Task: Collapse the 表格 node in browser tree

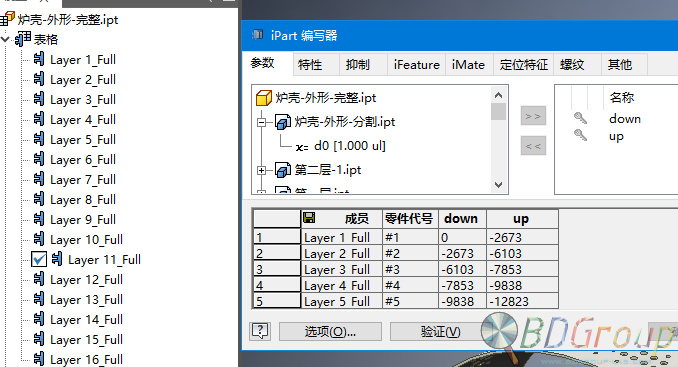Action: pyautogui.click(x=5, y=39)
